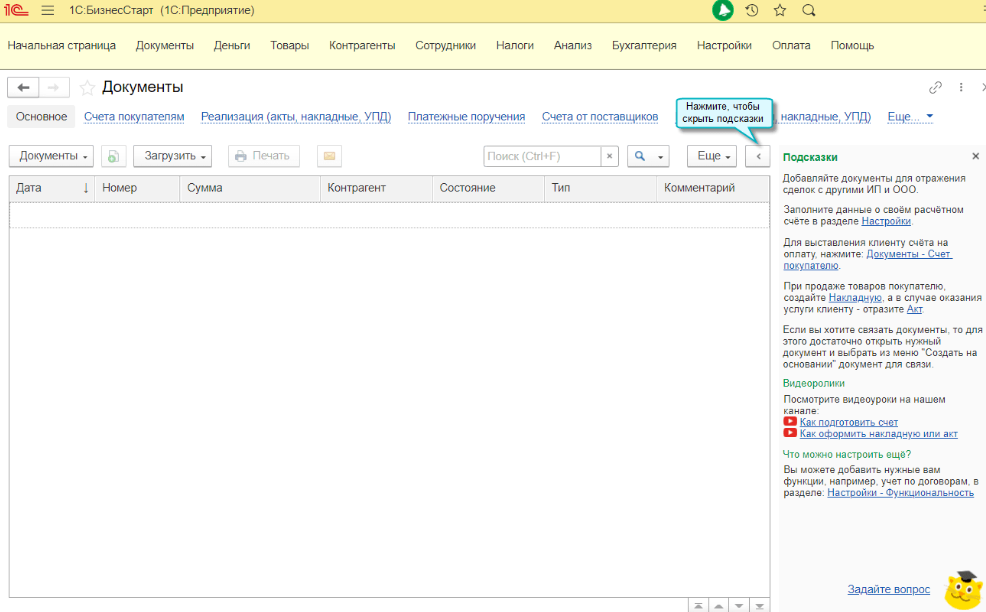Viewport: 986px width, 612px height.
Task: Click the orange envelope send icon
Action: point(329,156)
